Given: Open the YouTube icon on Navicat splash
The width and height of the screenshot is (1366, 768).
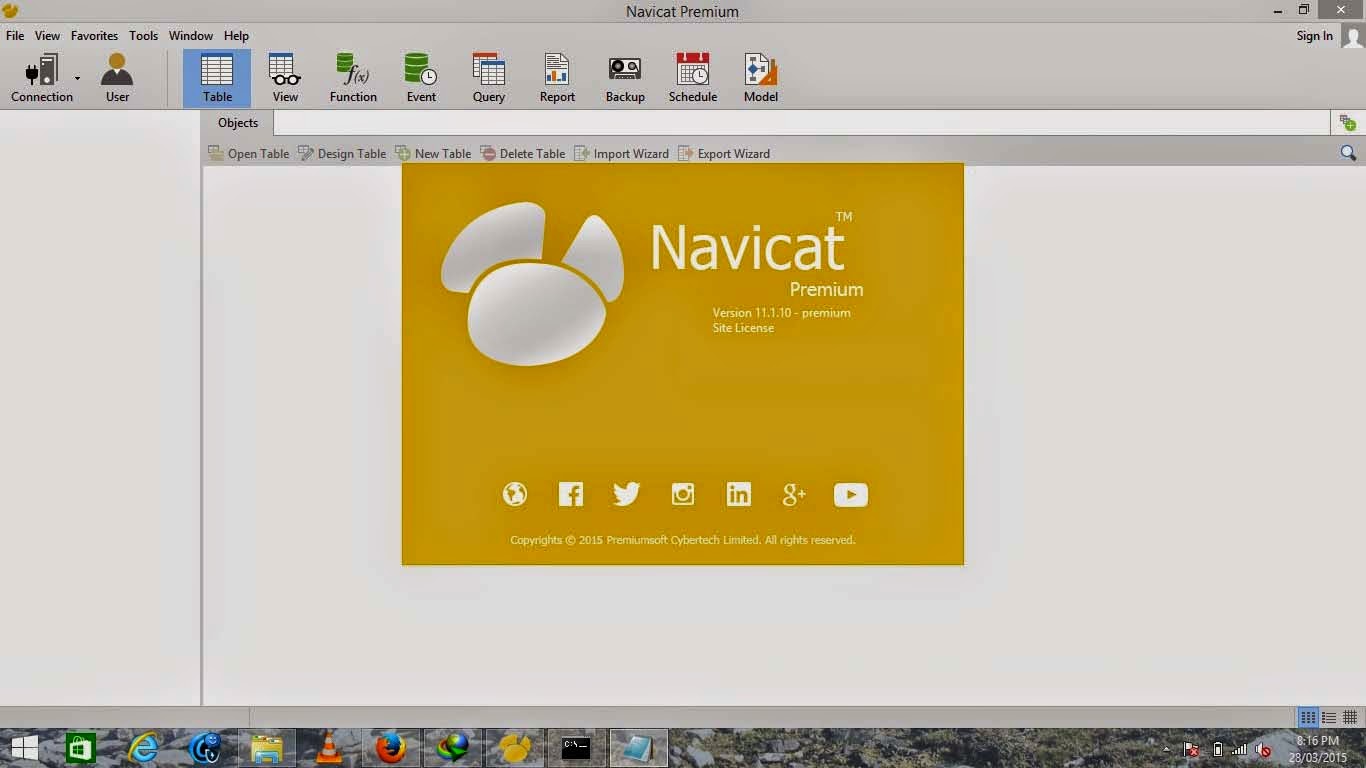Looking at the screenshot, I should click(851, 494).
